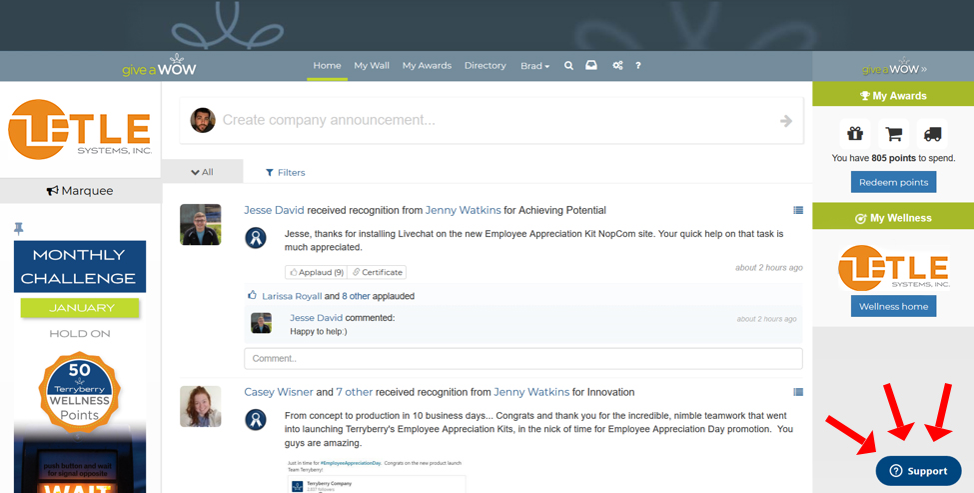Click the delivery truck icon
The width and height of the screenshot is (974, 493).
click(932, 133)
